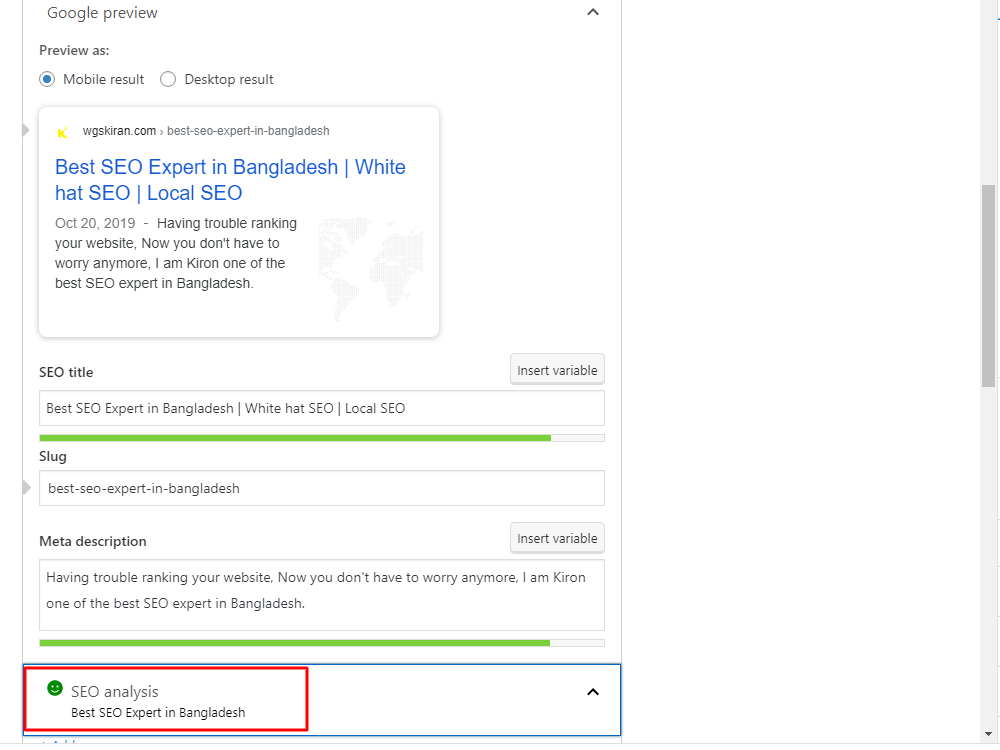Click the vertical scrollbar thumb

coord(989,286)
